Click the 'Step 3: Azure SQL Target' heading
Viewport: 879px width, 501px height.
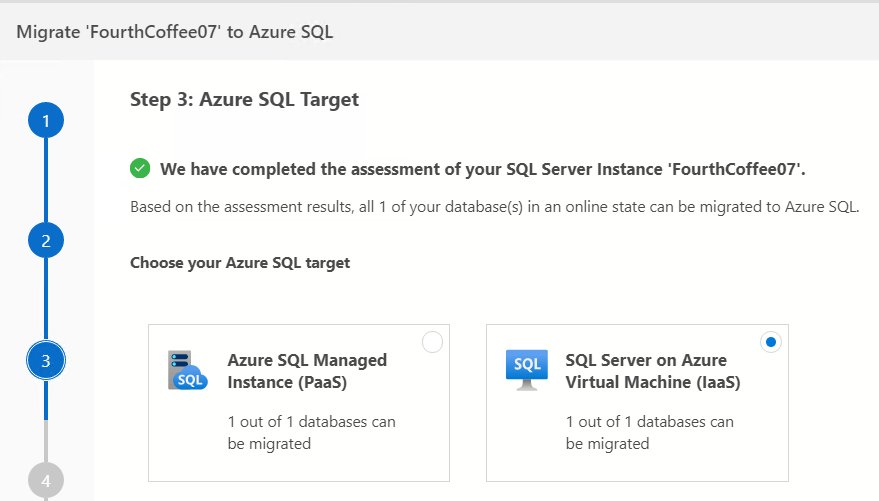pyautogui.click(x=244, y=99)
